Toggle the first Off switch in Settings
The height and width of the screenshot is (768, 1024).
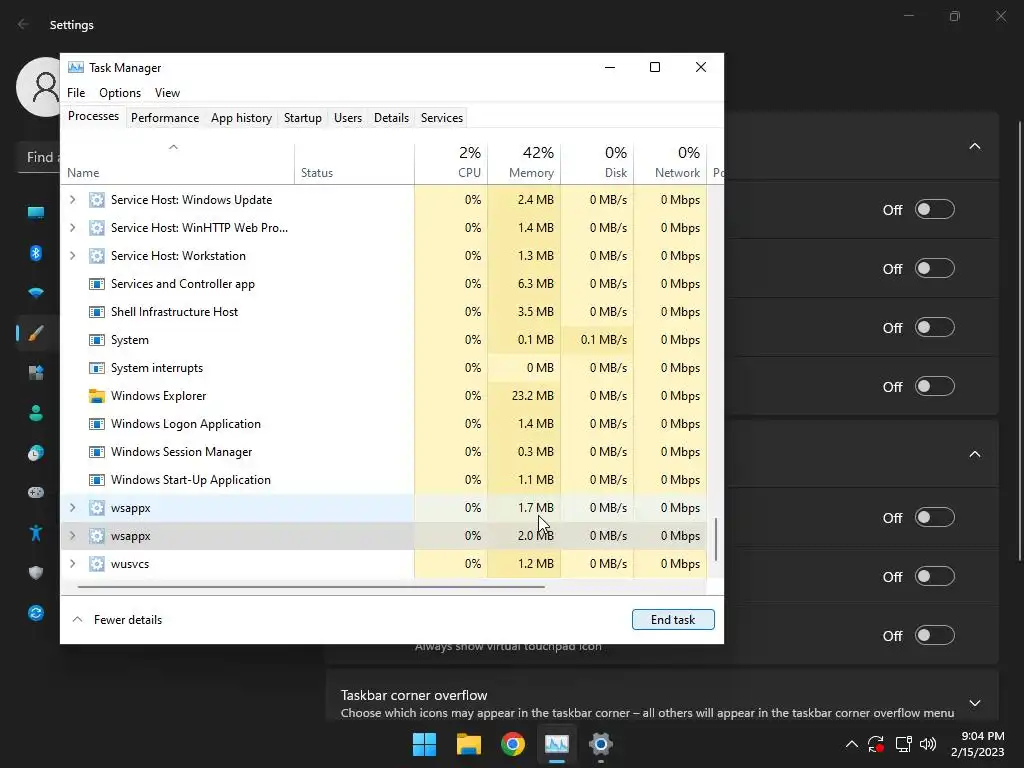pos(935,210)
